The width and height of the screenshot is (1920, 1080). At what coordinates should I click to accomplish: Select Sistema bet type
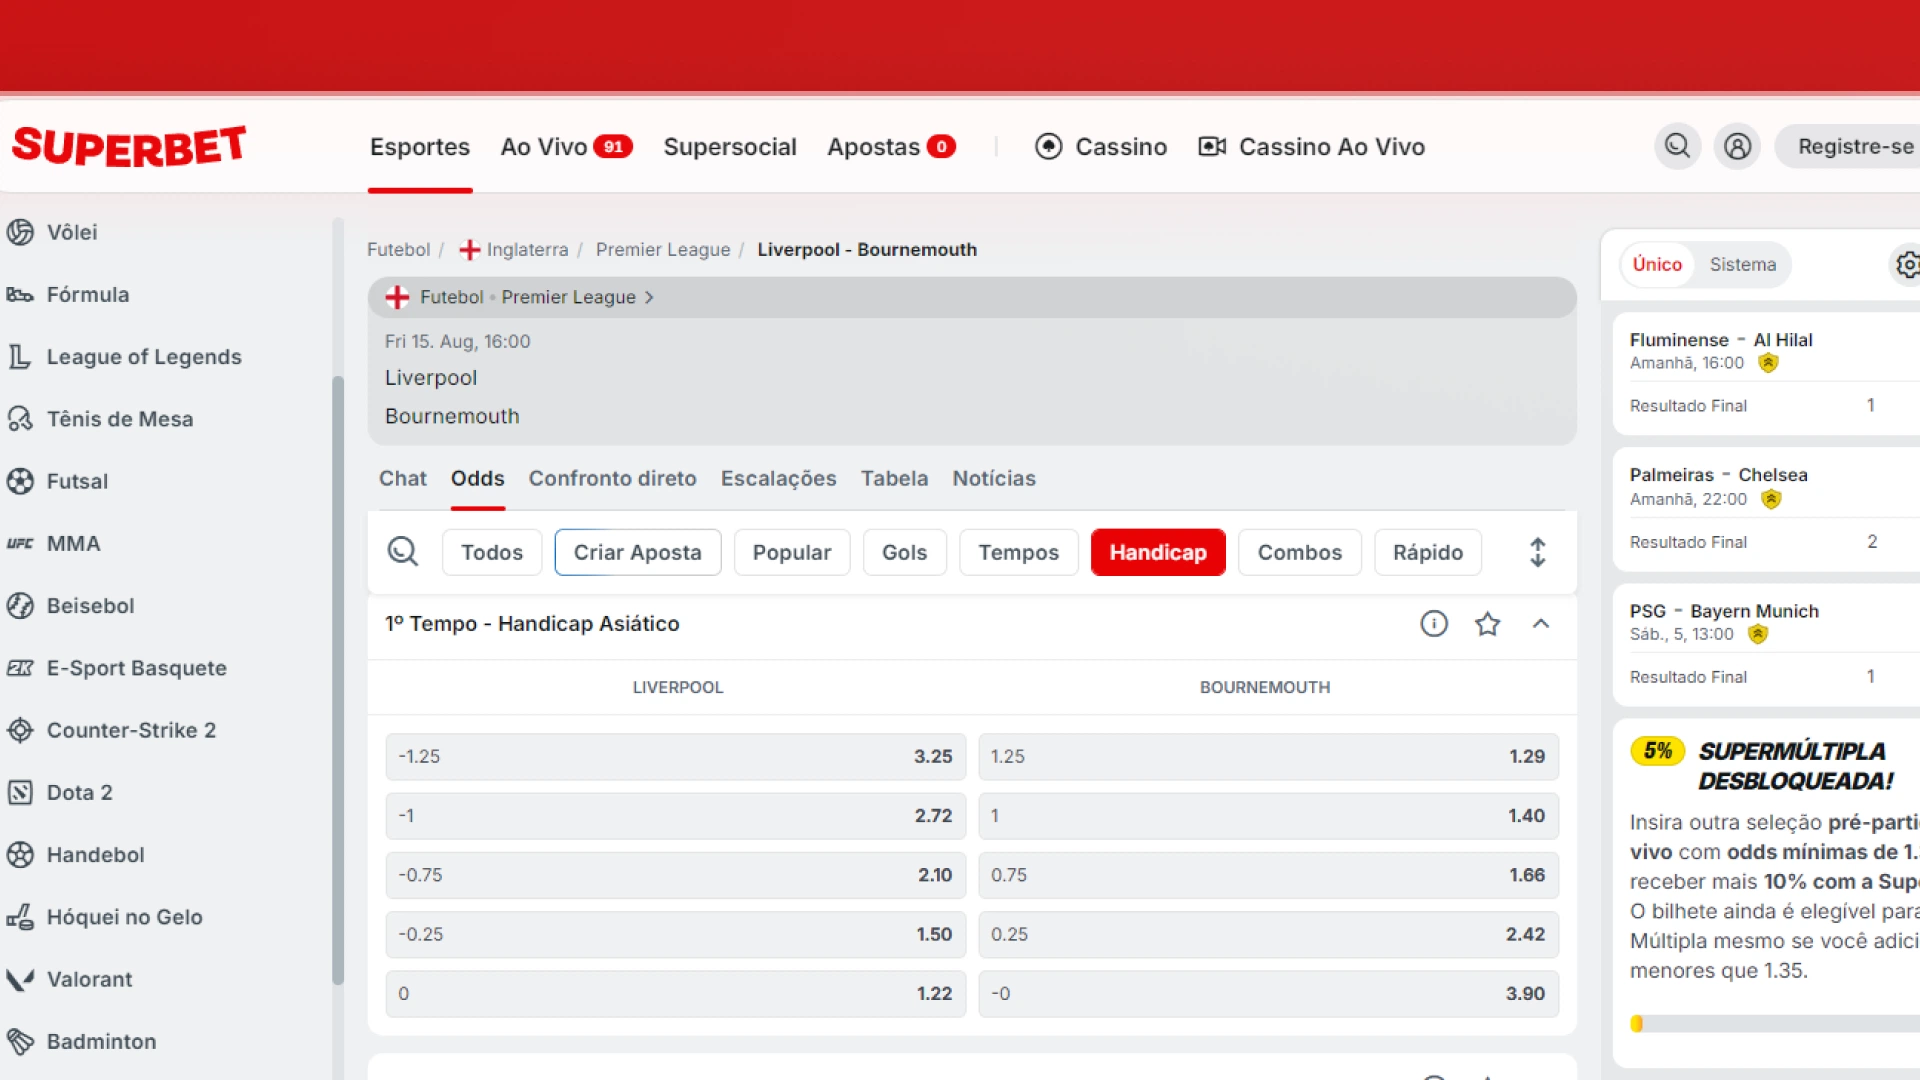point(1743,265)
